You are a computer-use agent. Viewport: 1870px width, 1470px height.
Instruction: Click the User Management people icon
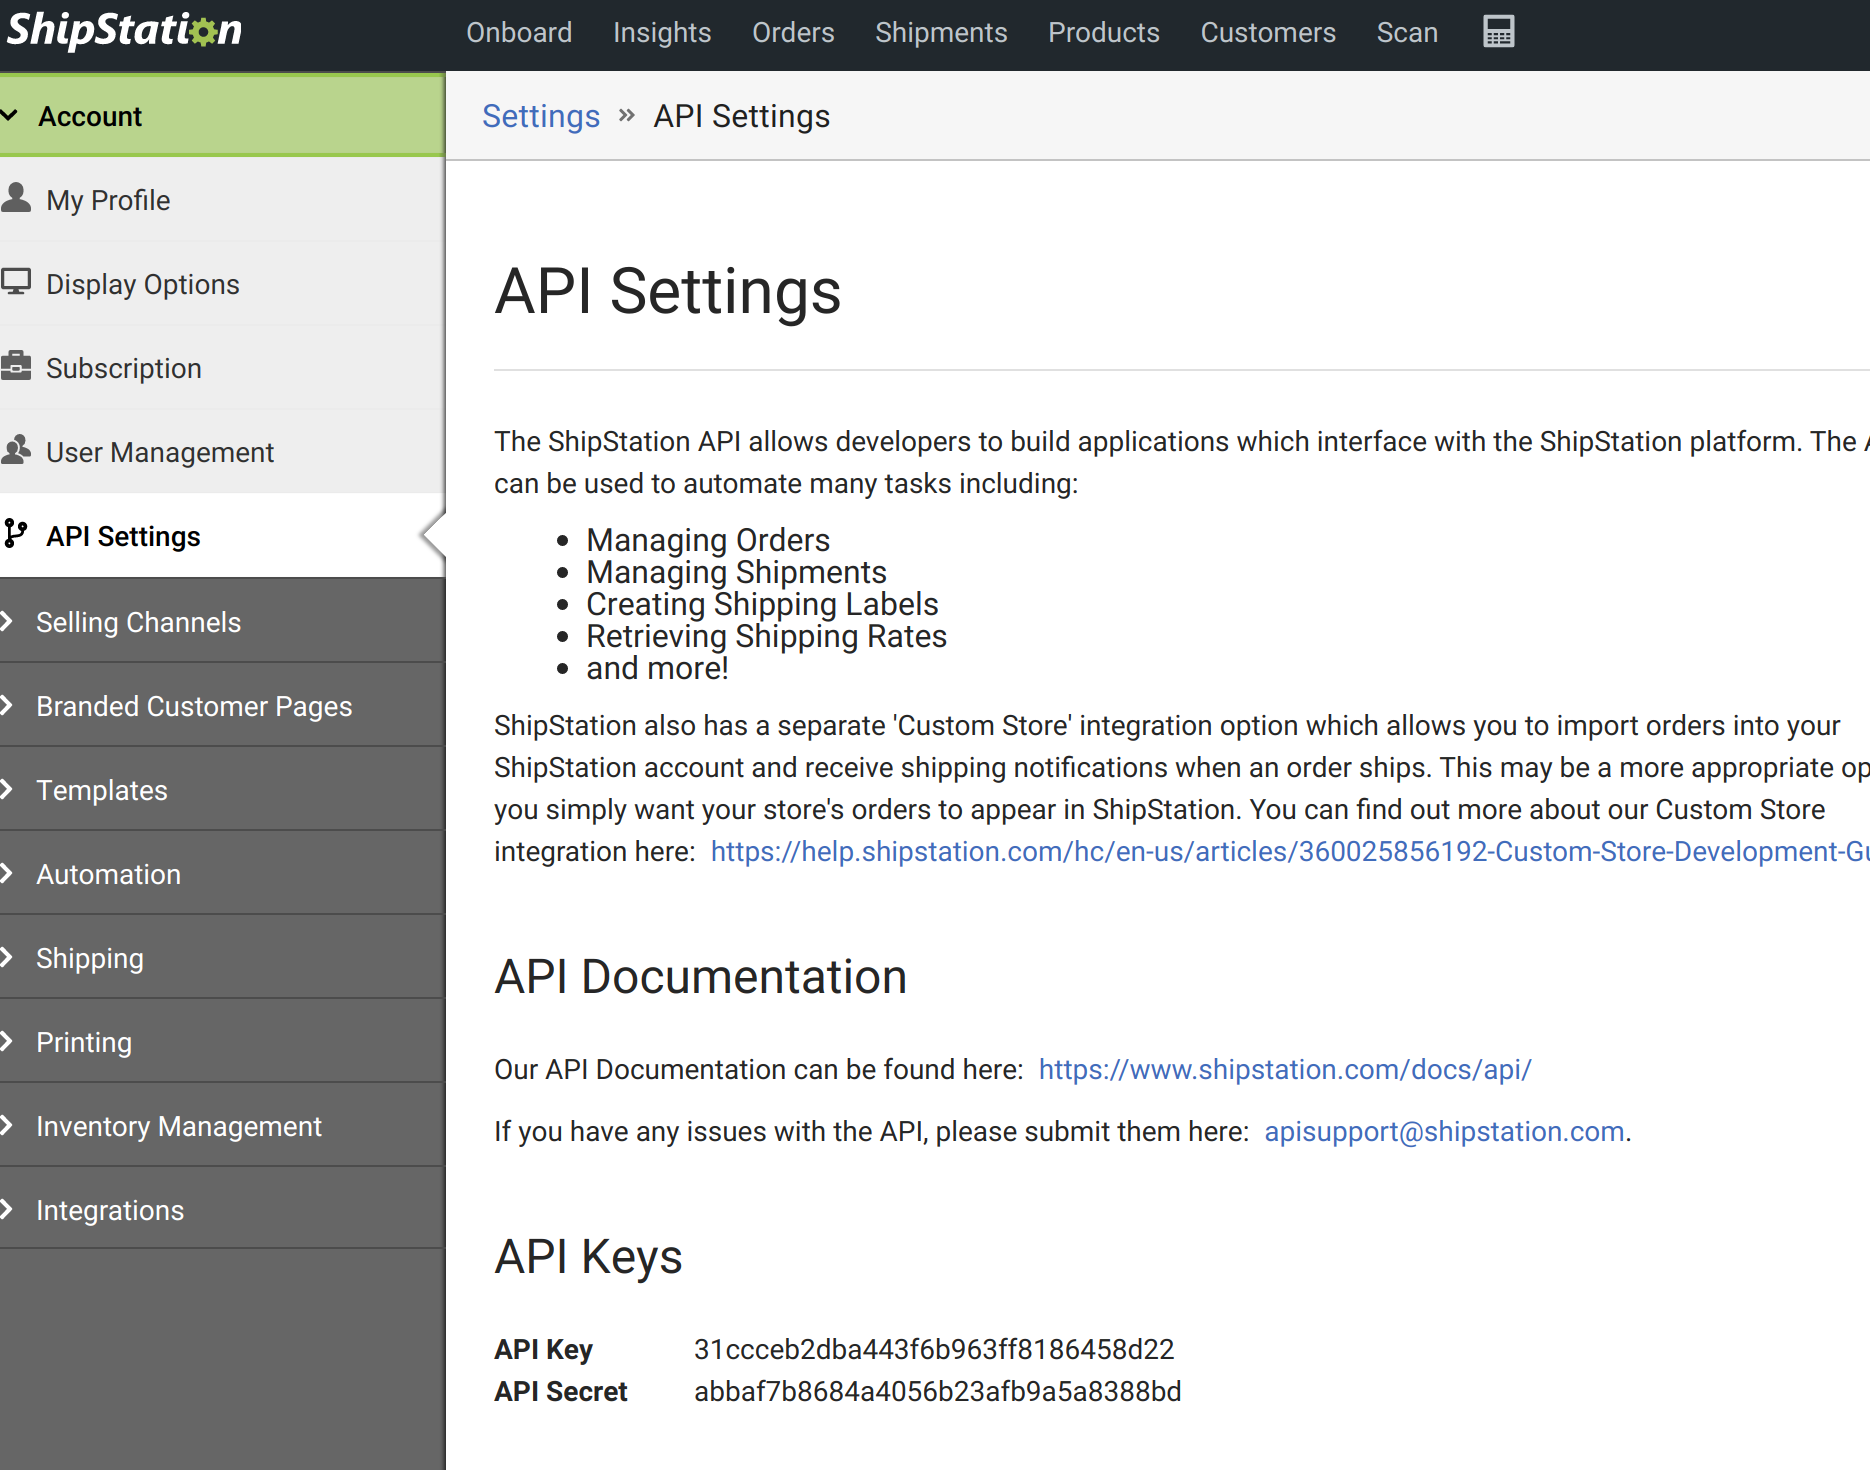pyautogui.click(x=16, y=450)
